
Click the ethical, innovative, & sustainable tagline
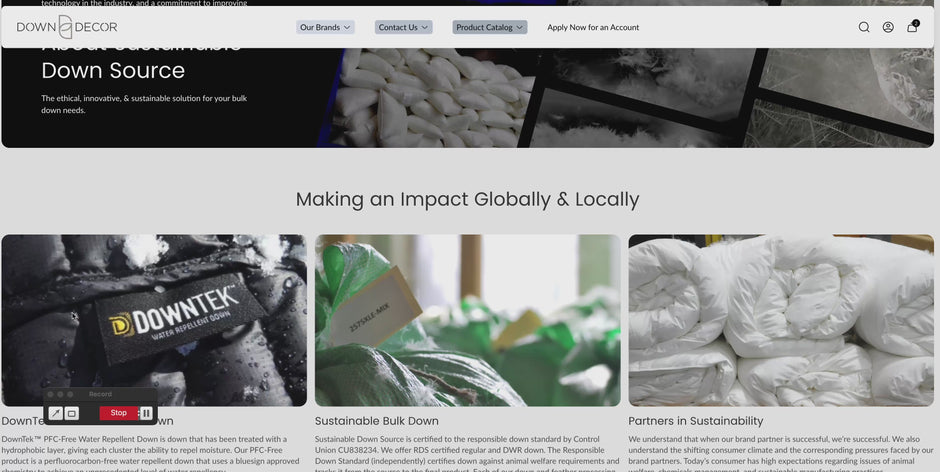point(144,104)
